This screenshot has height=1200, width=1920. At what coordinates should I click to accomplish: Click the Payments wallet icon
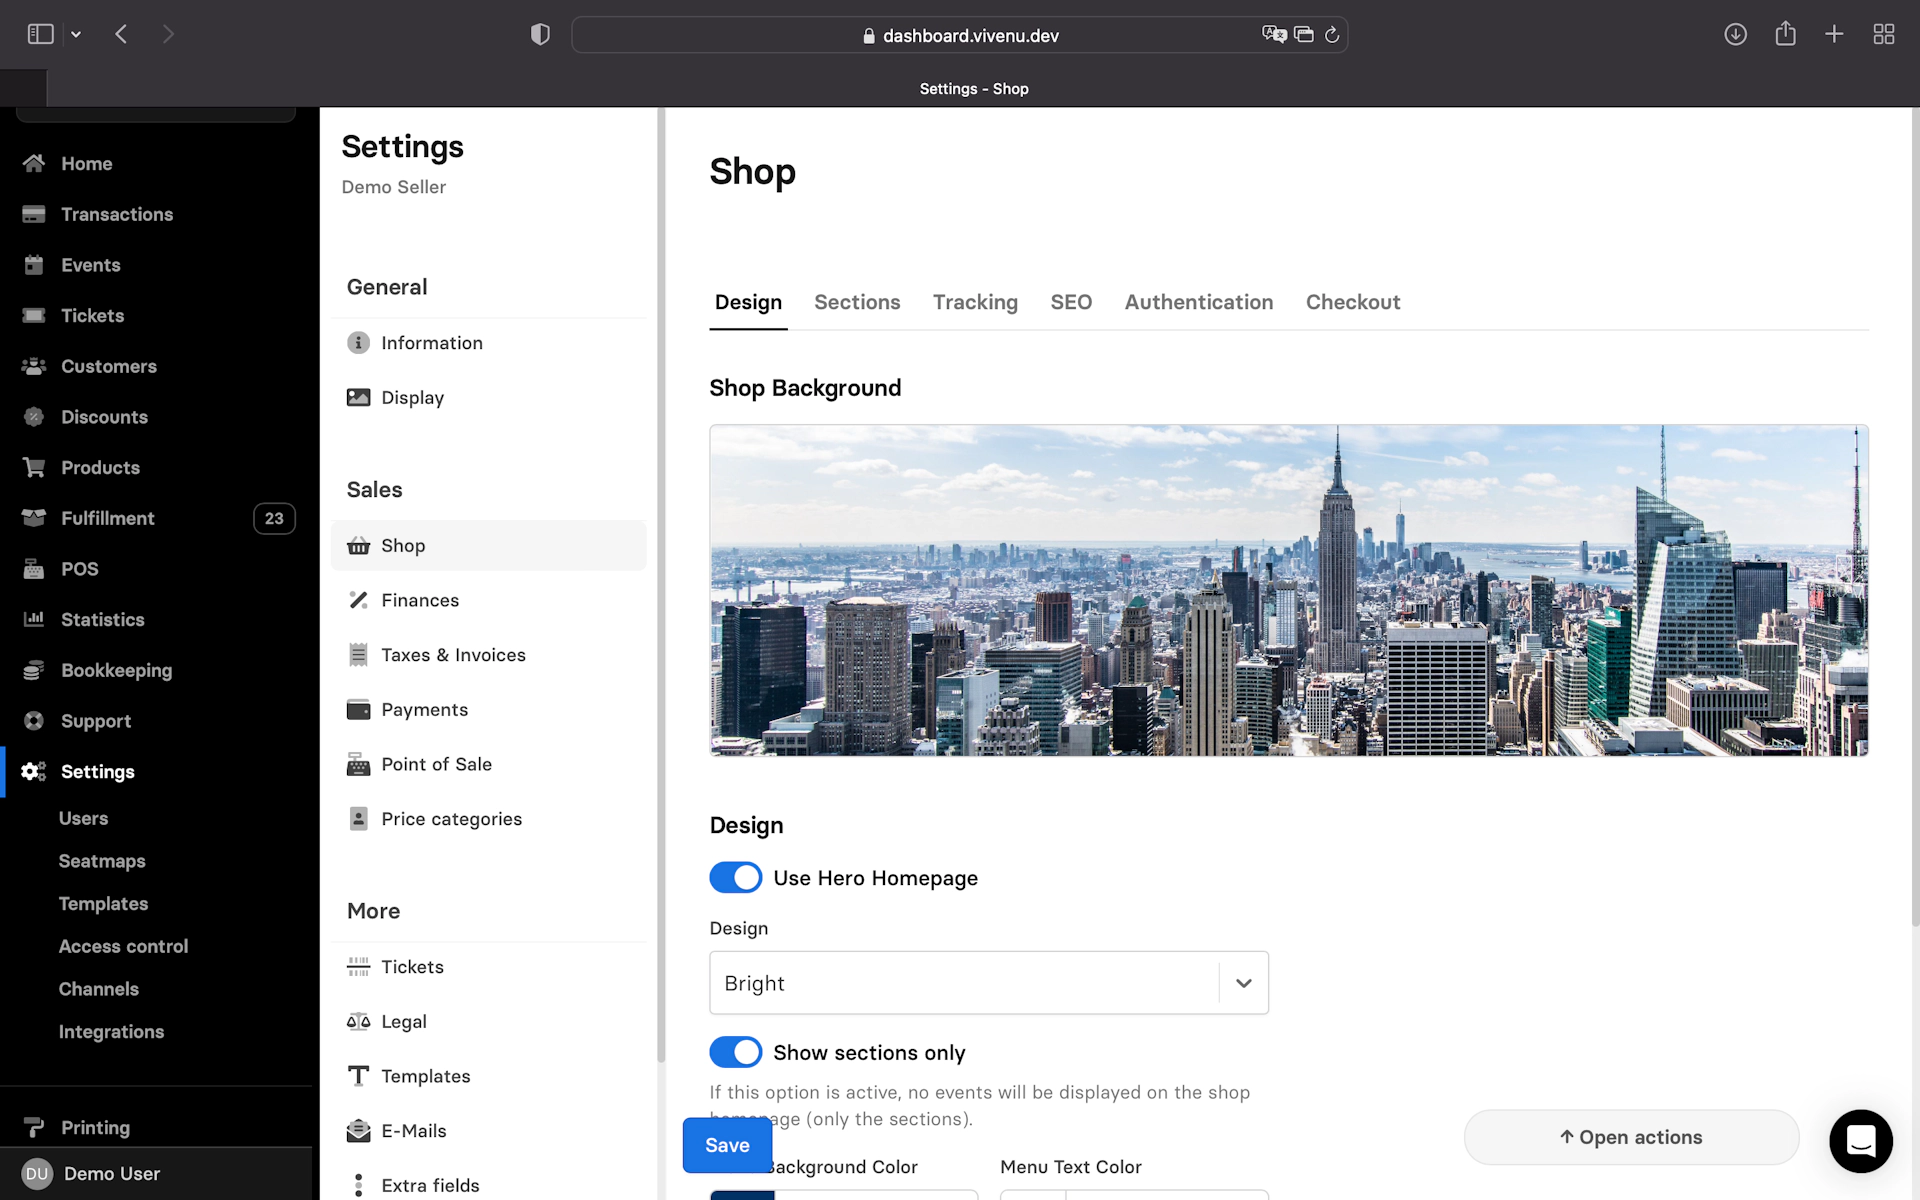pyautogui.click(x=358, y=710)
